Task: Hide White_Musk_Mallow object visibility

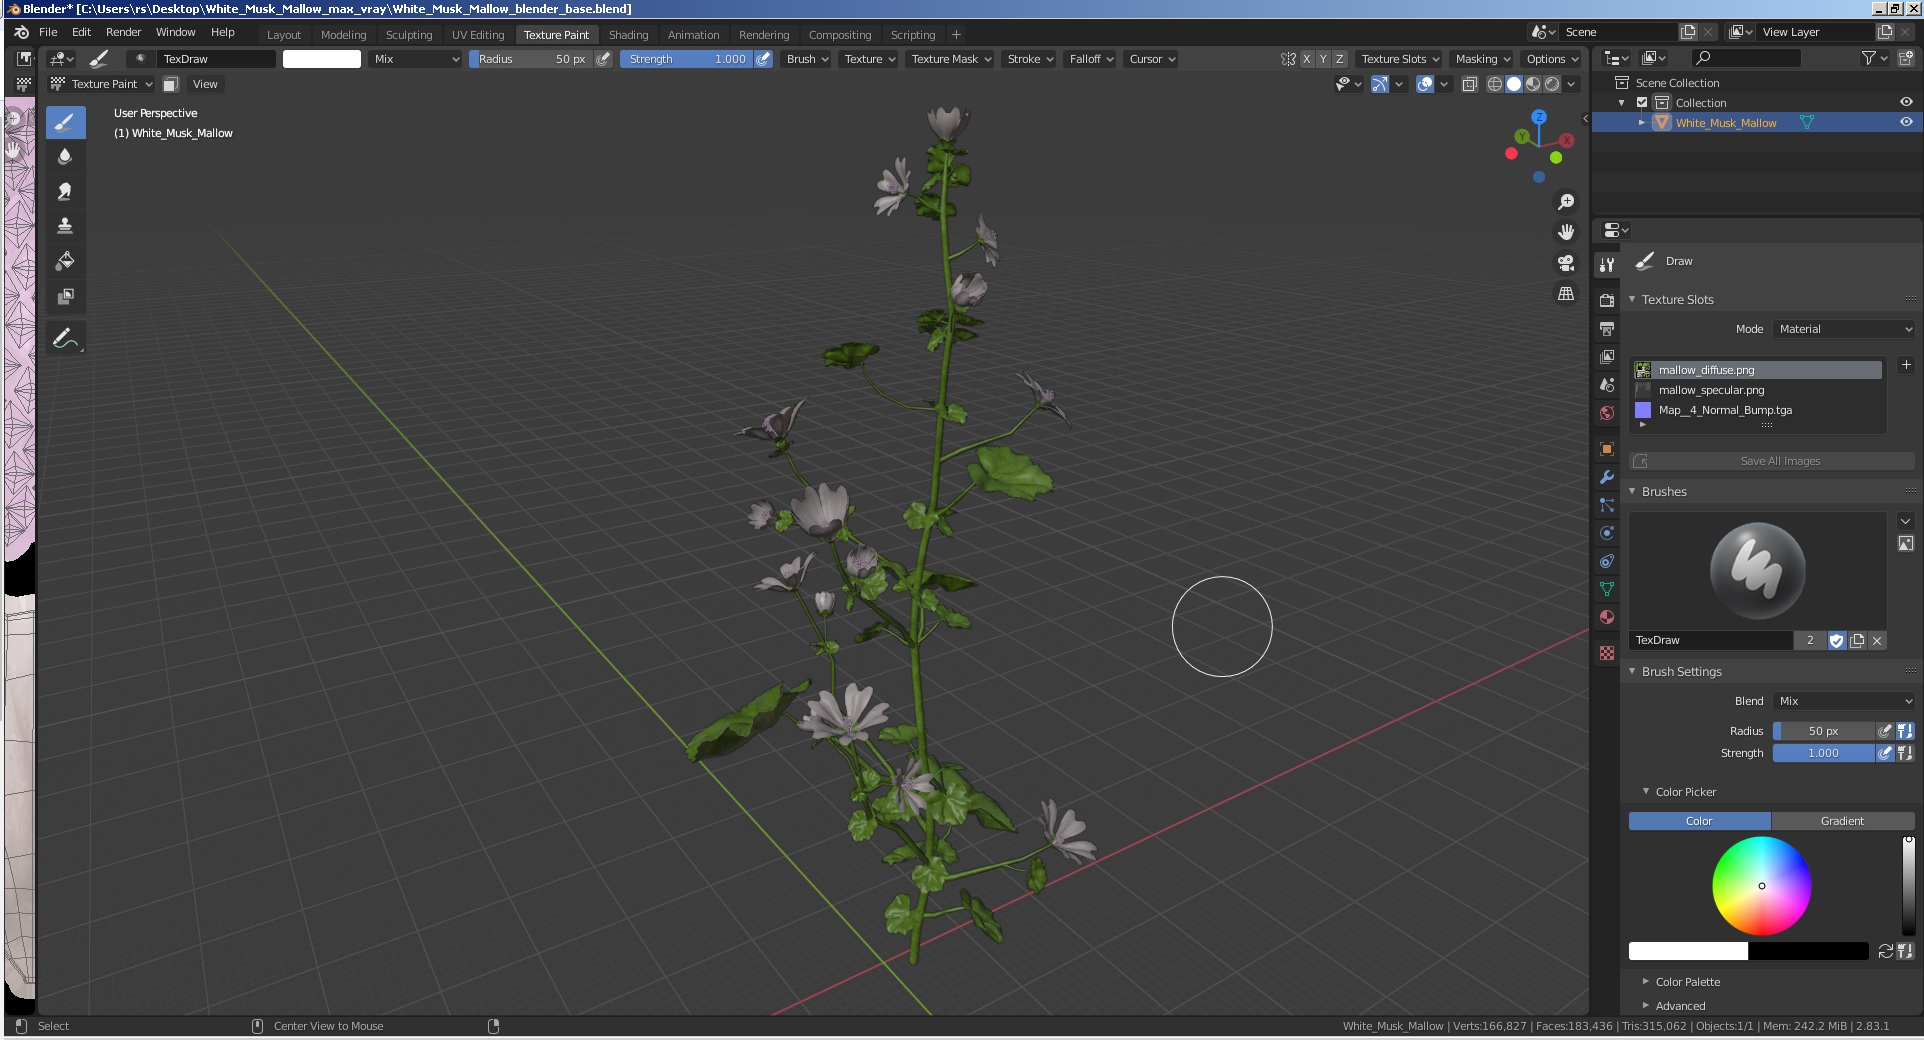Action: coord(1906,122)
